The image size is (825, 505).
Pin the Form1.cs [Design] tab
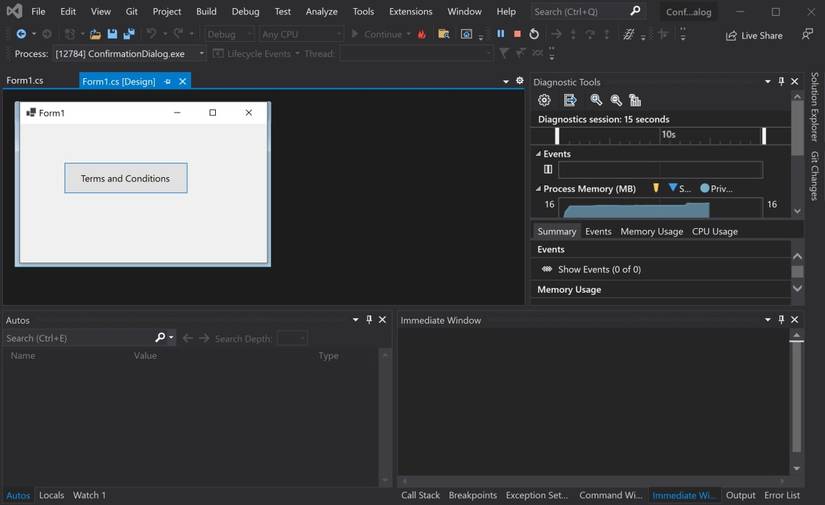pyautogui.click(x=167, y=82)
